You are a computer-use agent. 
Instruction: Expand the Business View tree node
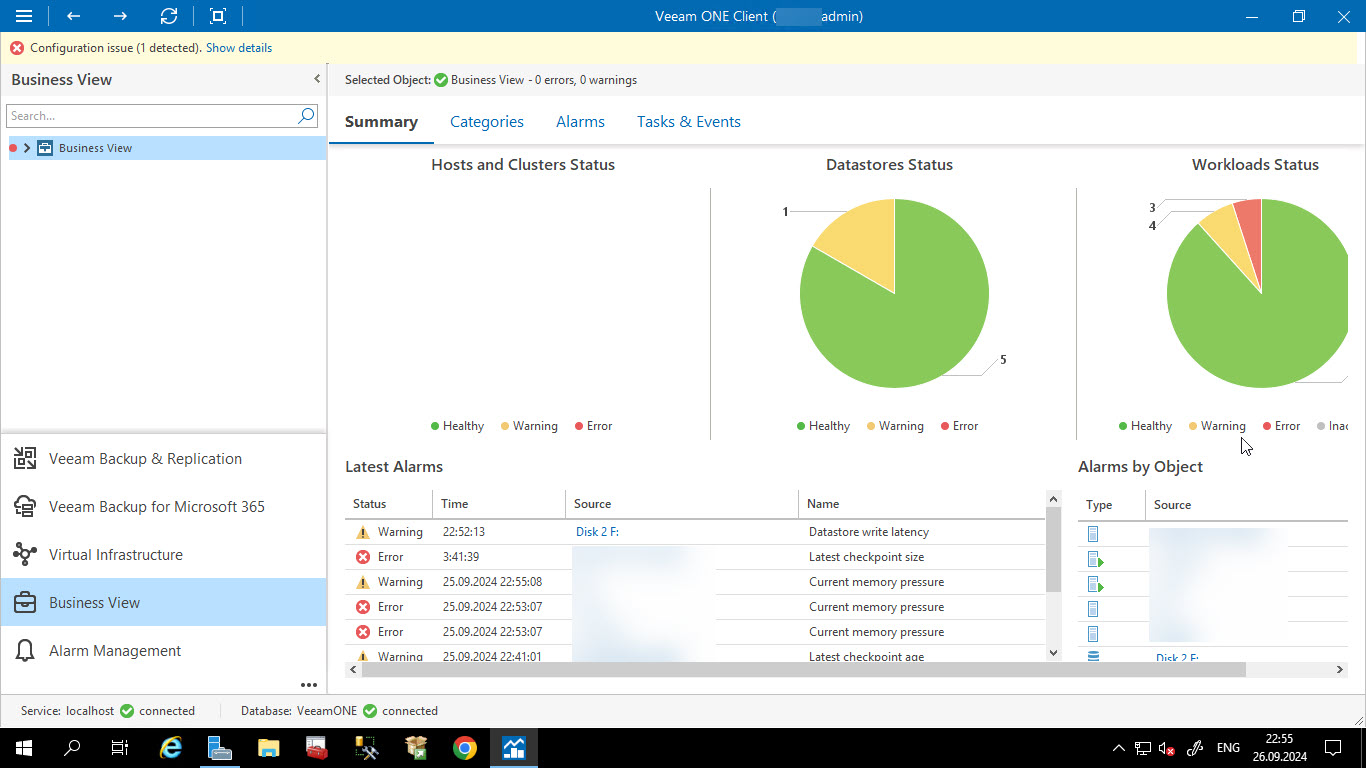(x=27, y=148)
